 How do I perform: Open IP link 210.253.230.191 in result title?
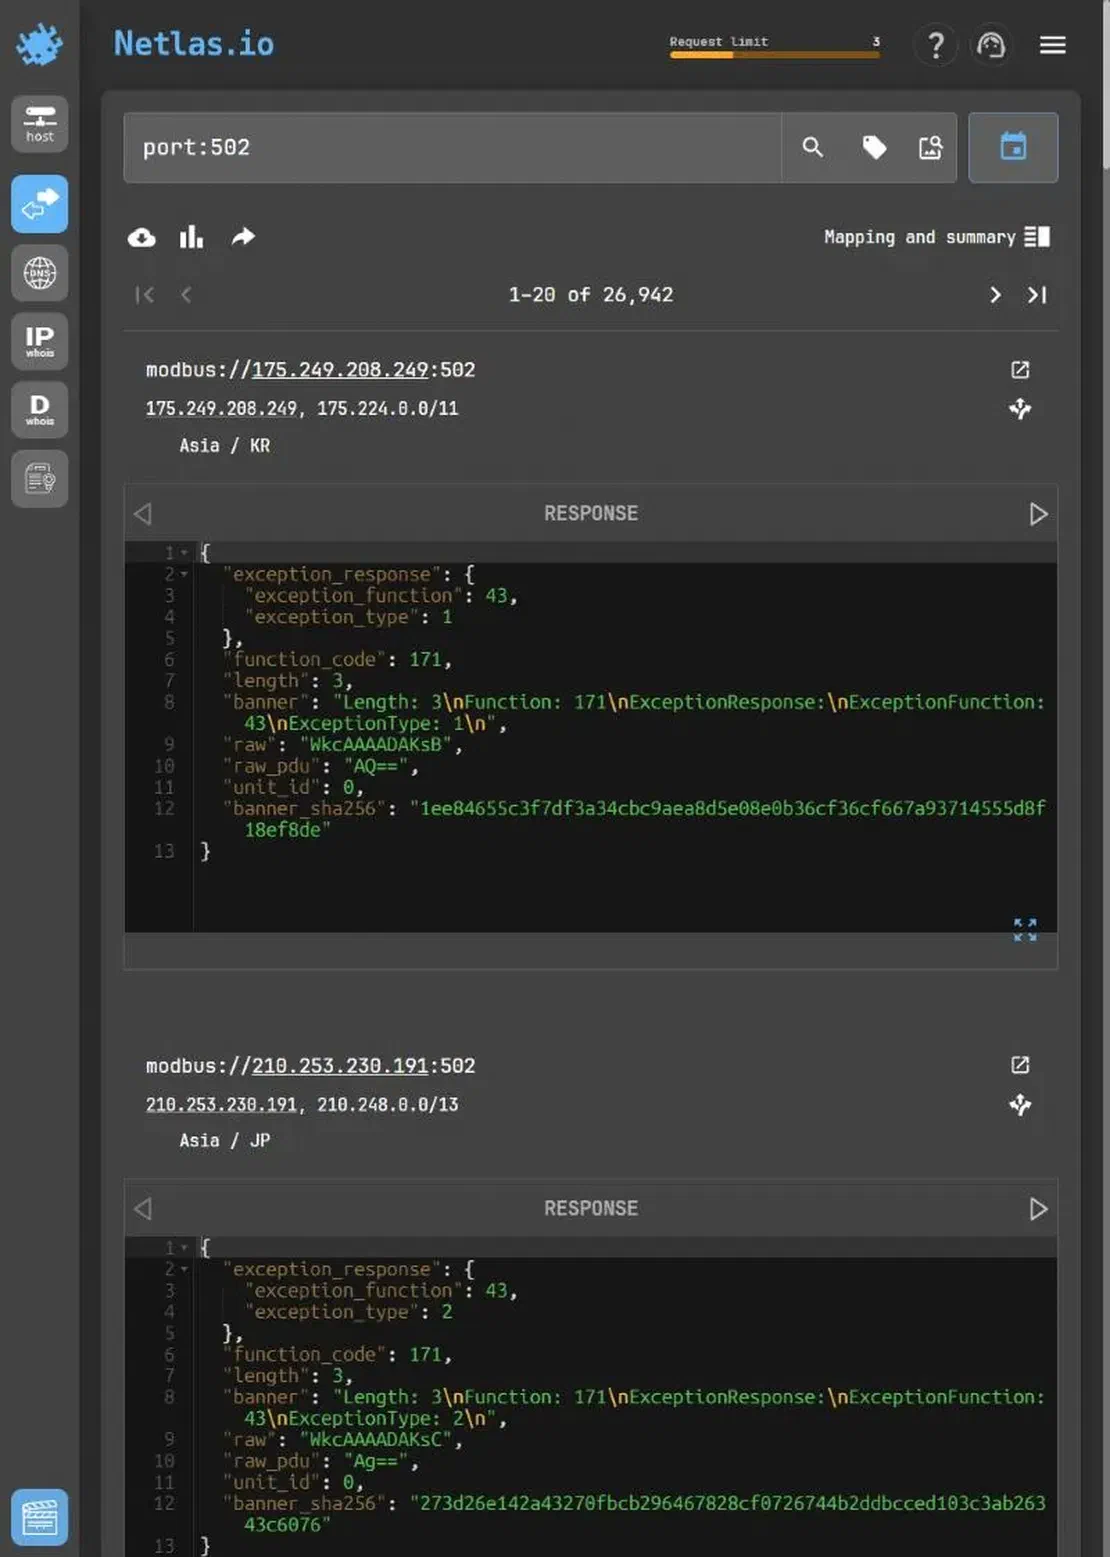point(340,1066)
